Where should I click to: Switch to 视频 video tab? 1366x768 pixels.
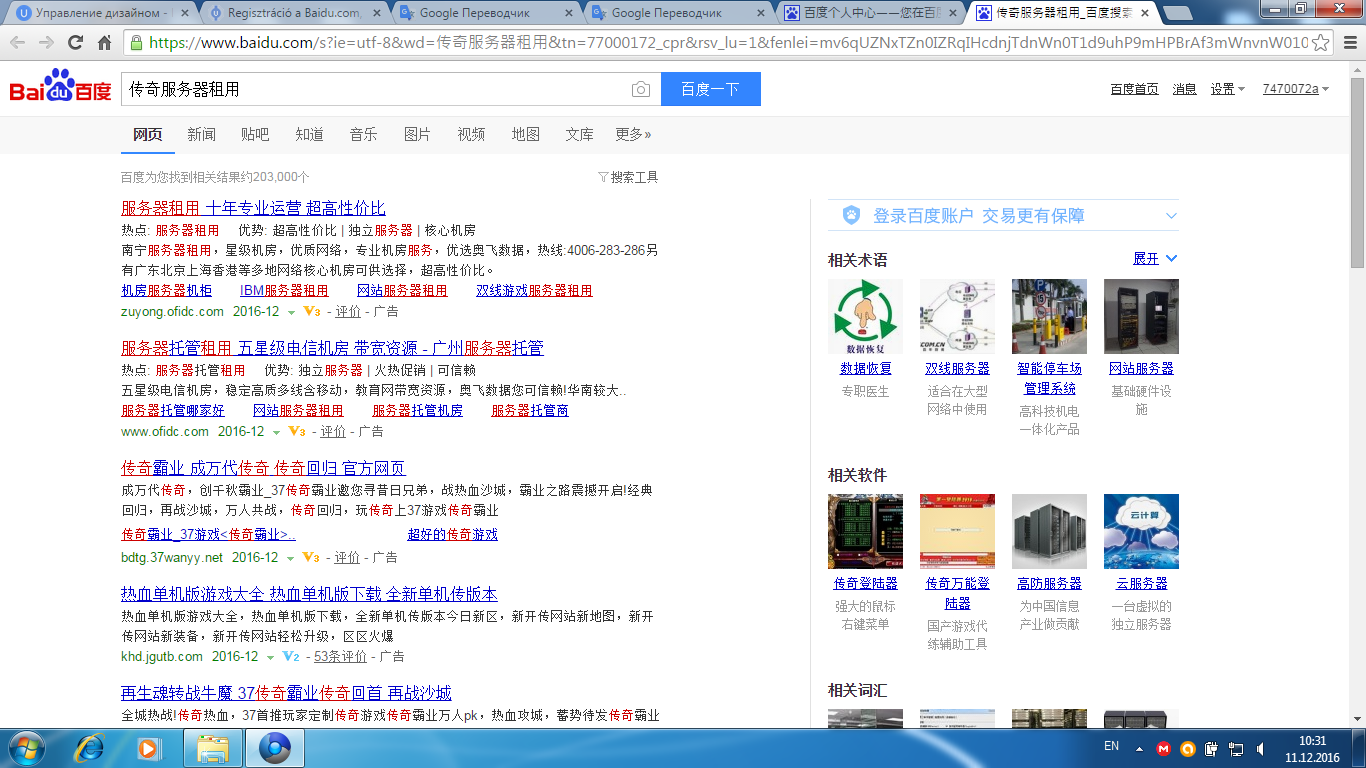click(471, 134)
